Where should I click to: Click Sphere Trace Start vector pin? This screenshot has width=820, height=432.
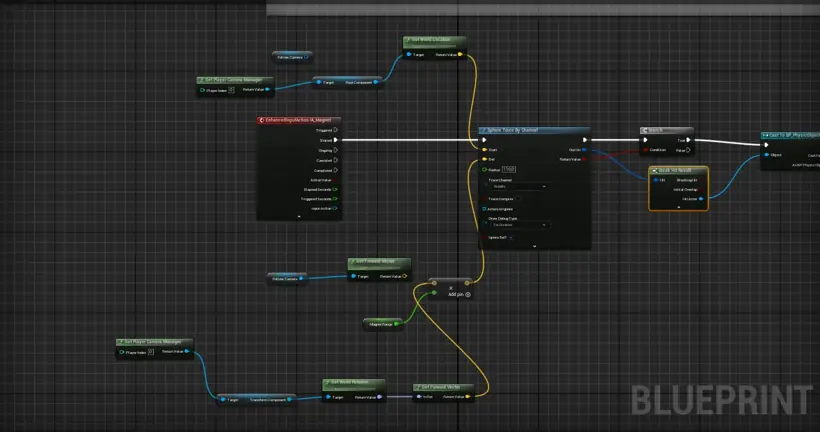484,150
